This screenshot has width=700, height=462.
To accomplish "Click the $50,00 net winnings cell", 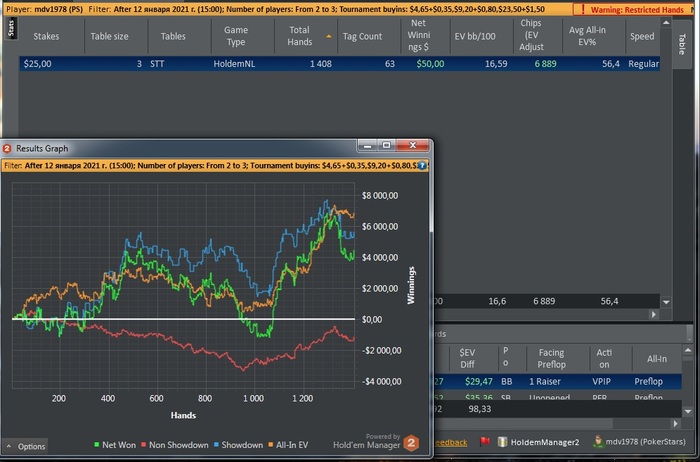I will coord(430,64).
